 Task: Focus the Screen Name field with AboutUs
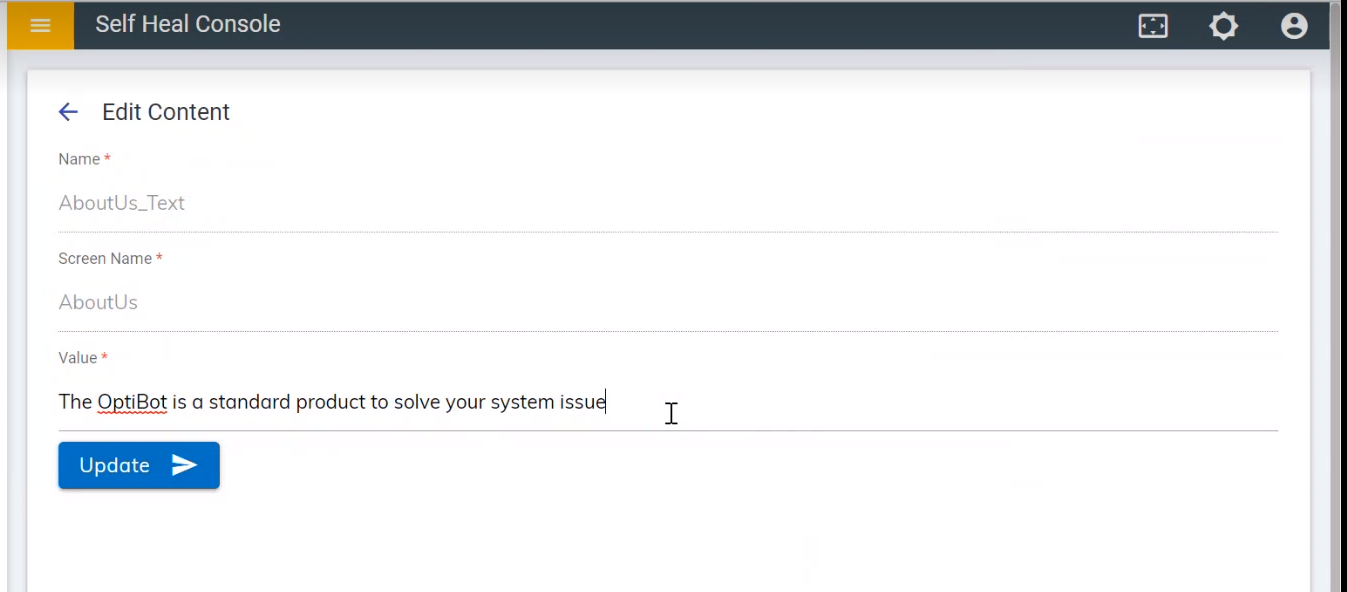coord(668,302)
